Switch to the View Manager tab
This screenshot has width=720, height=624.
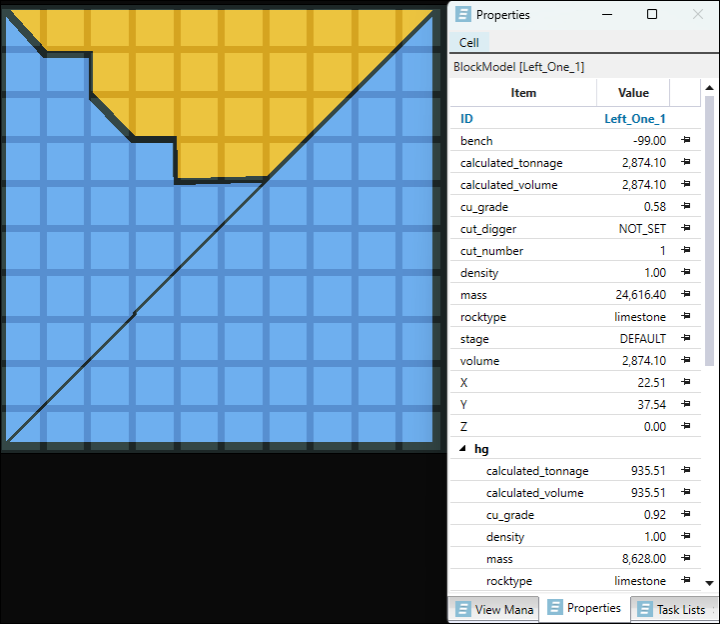coord(494,609)
